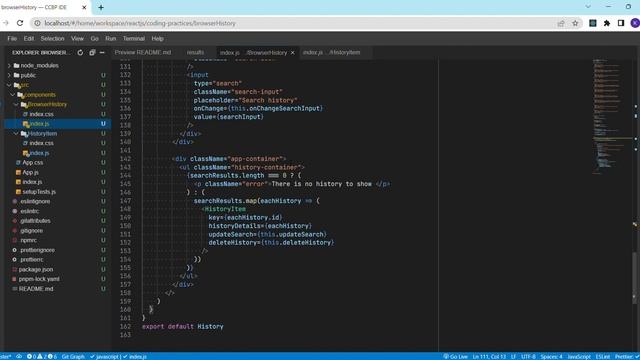Image resolution: width=640 pixels, height=360 pixels.
Task: Refresh the Explorer file tree
Action: tap(80, 53)
